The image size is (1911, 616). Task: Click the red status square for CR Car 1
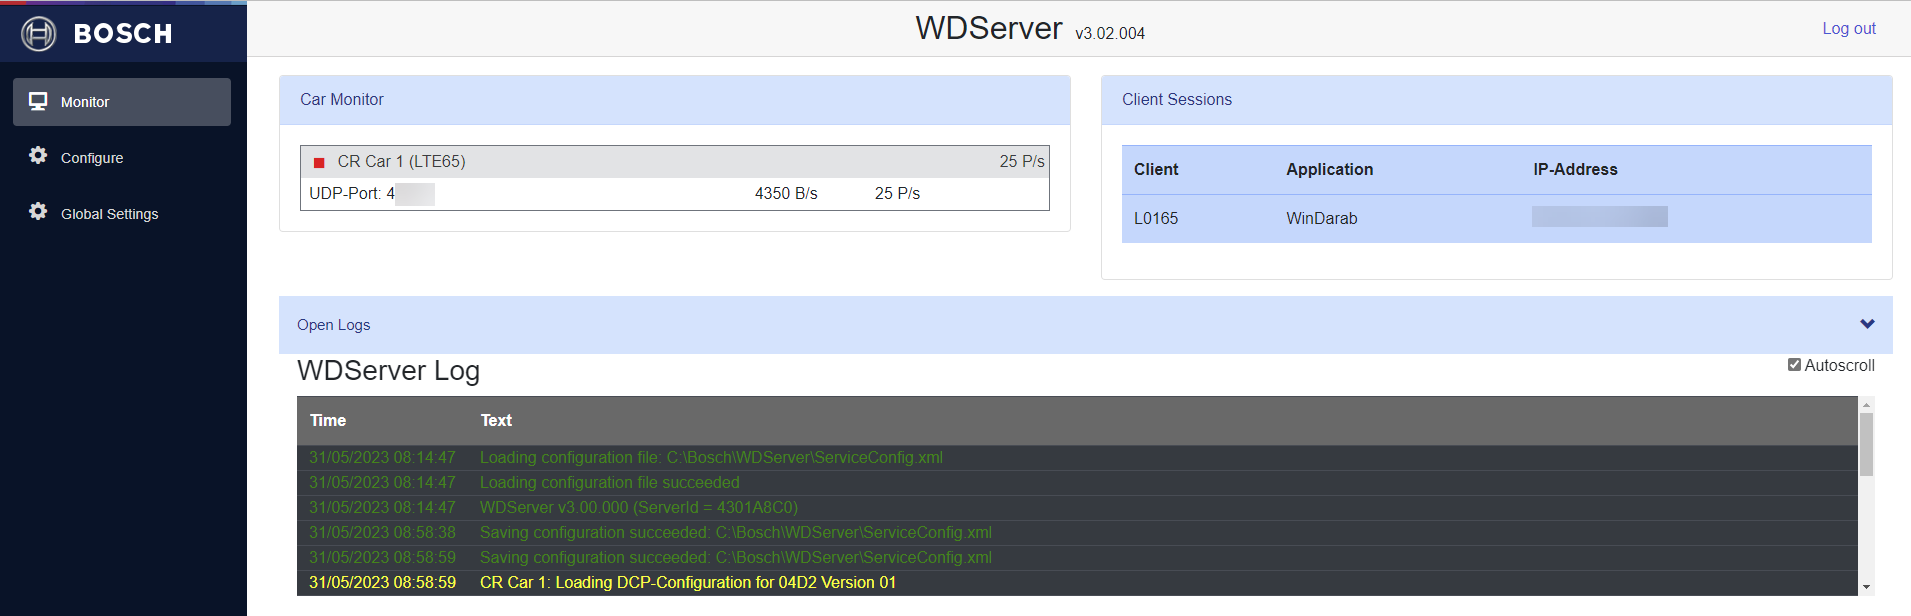click(319, 162)
